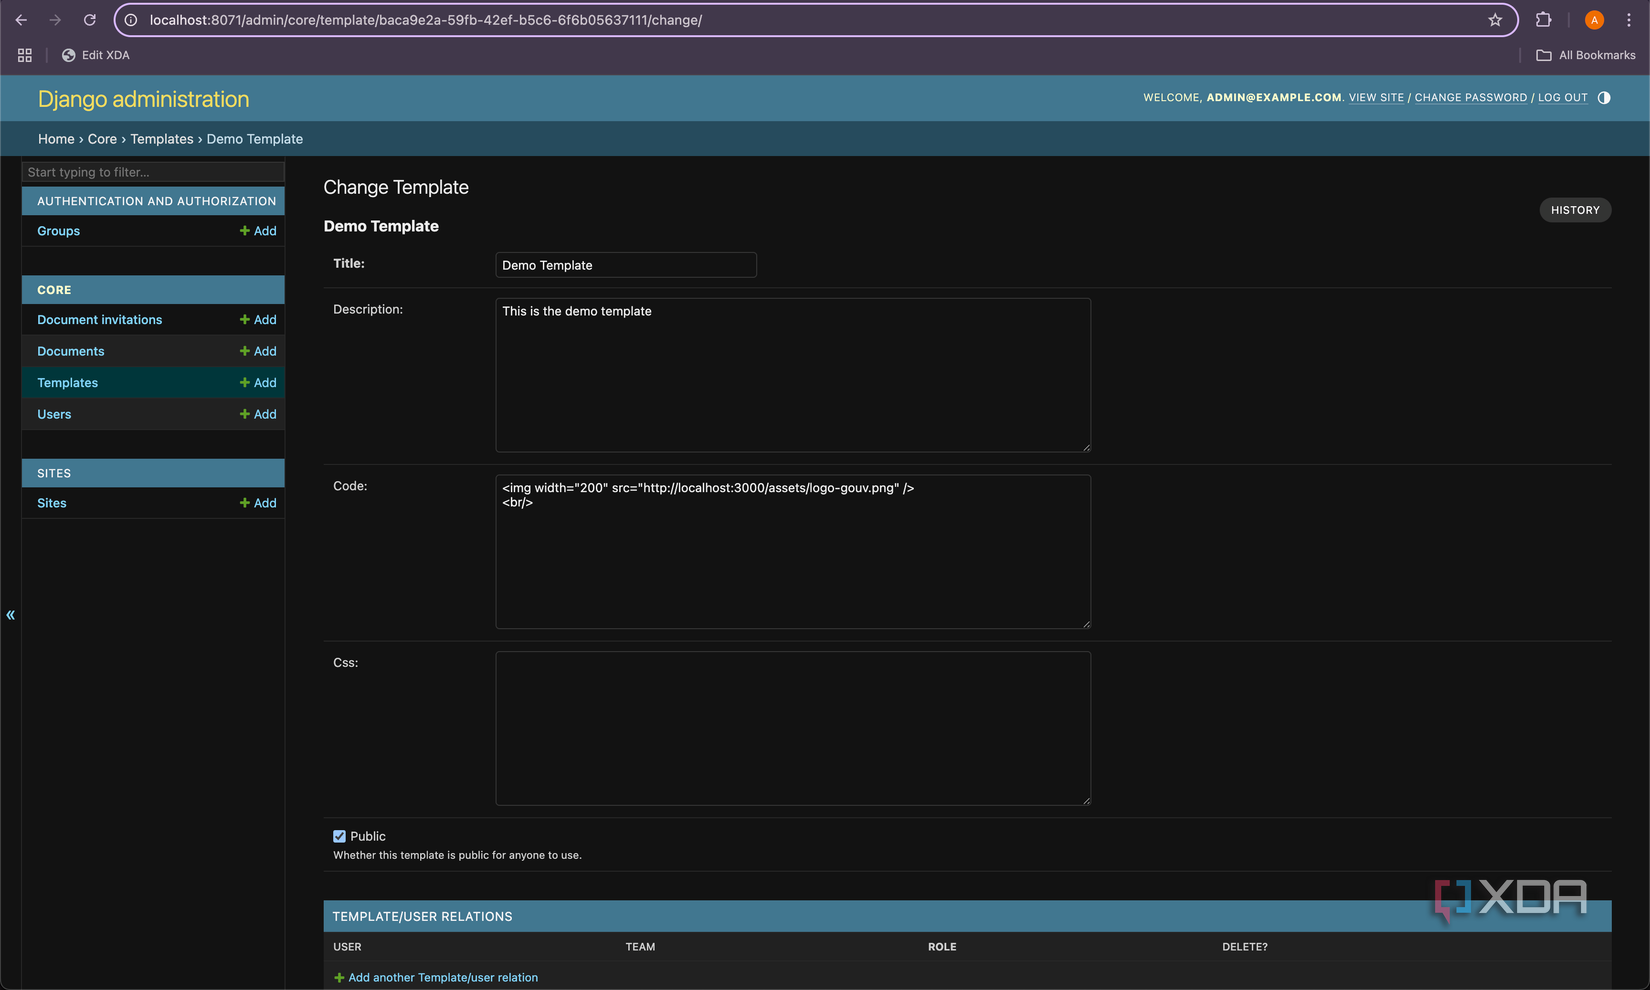Toggle the dark/light theme icon
The height and width of the screenshot is (990, 1650).
1604,97
